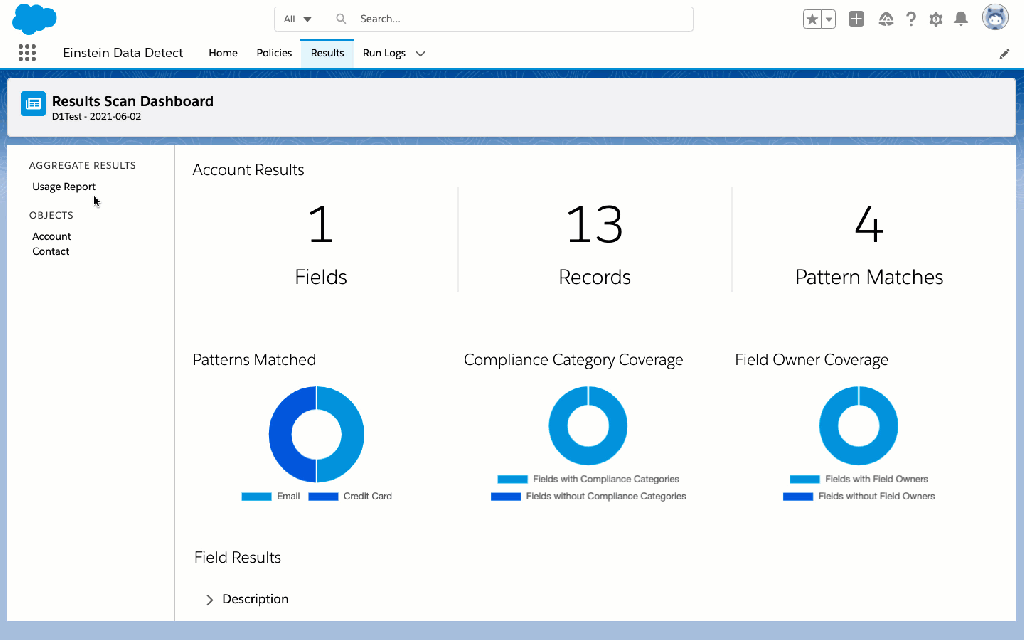Open the Global Actions plus icon
This screenshot has height=640, width=1024.
[856, 19]
